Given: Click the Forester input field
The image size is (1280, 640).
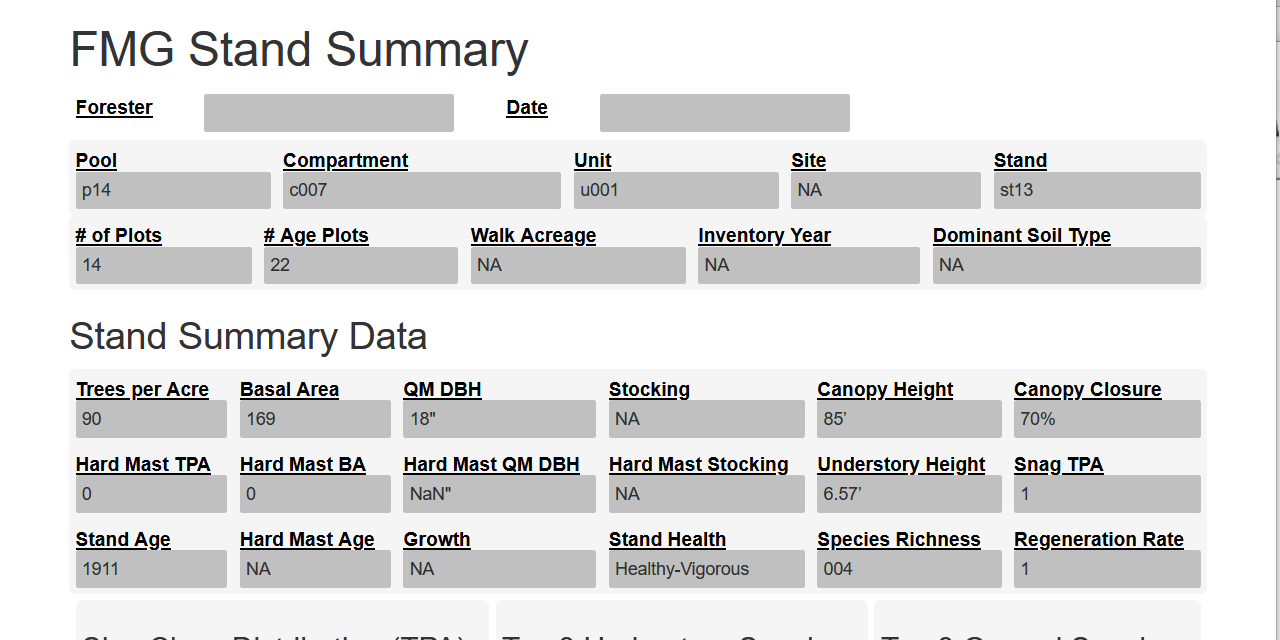Looking at the screenshot, I should (x=329, y=113).
